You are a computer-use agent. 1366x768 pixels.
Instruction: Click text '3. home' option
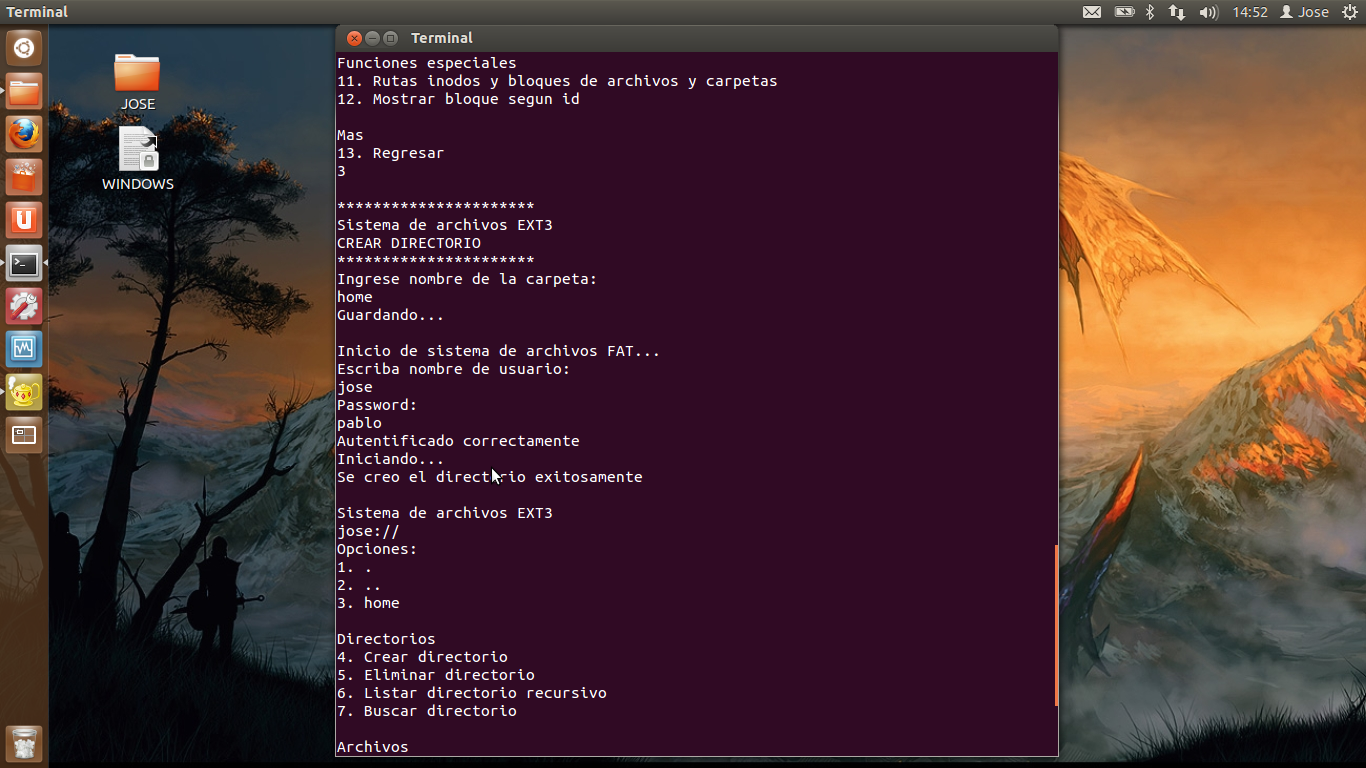point(368,603)
